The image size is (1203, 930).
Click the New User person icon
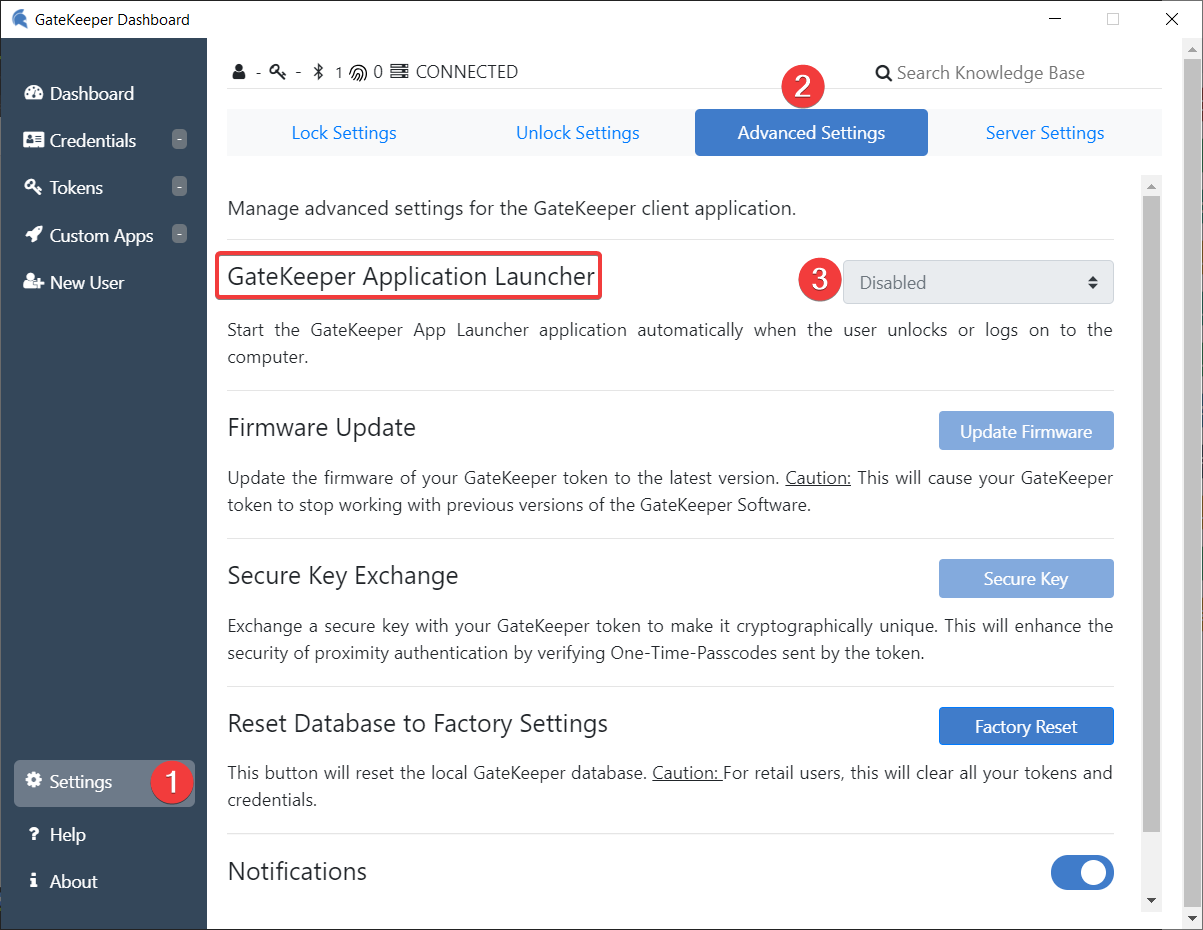point(34,282)
